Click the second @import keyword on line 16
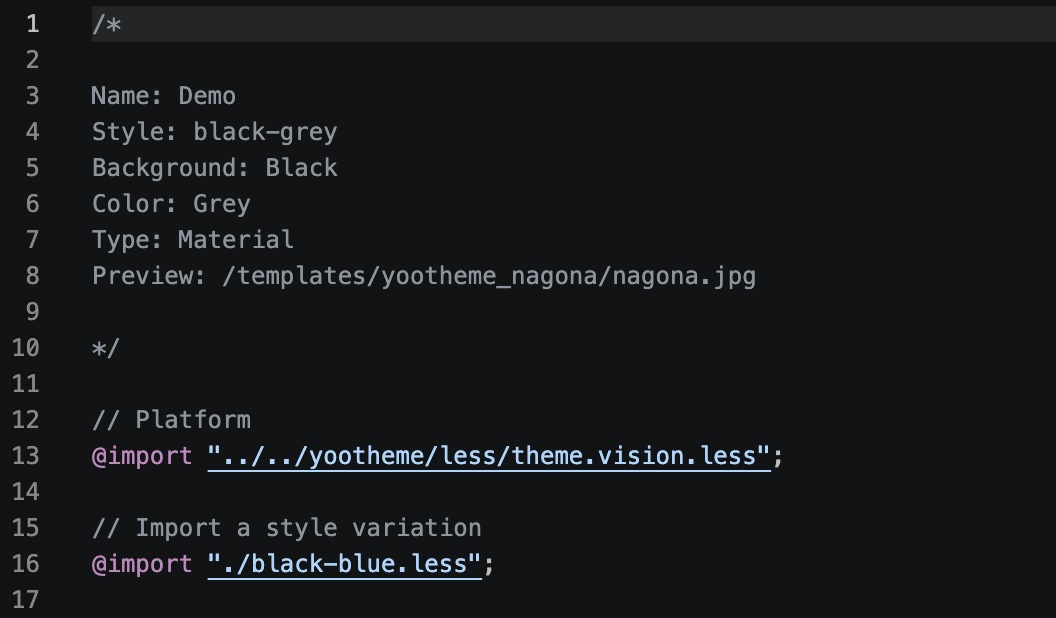The width and height of the screenshot is (1056, 618). (x=142, y=563)
